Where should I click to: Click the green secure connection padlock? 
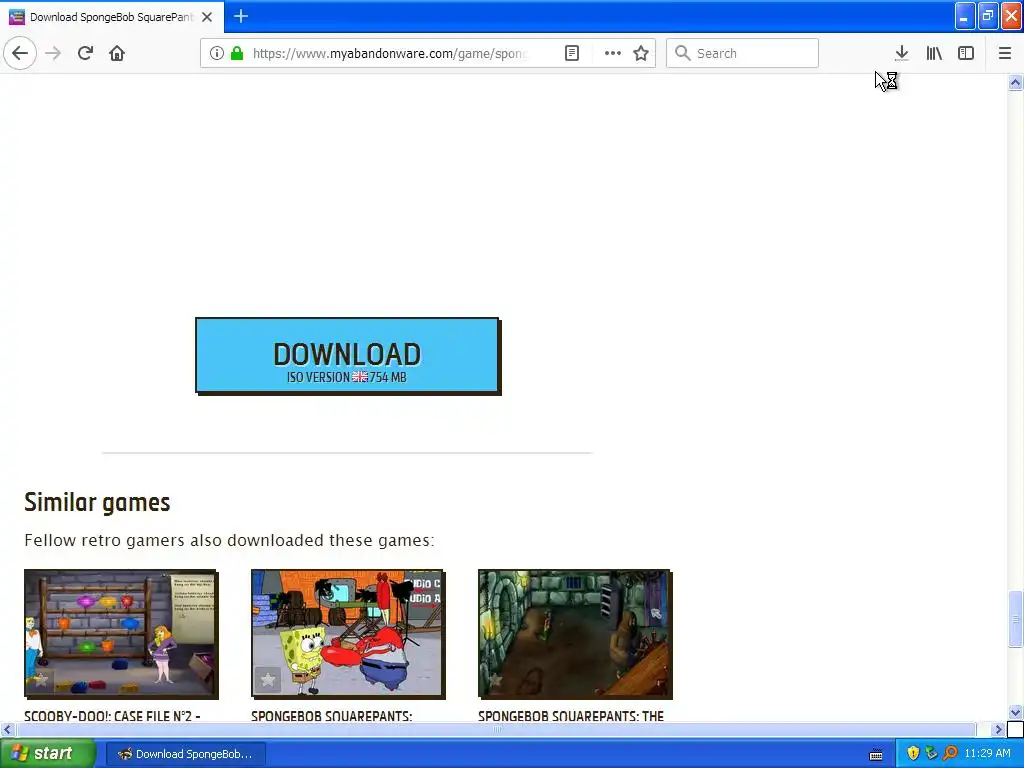tap(237, 53)
